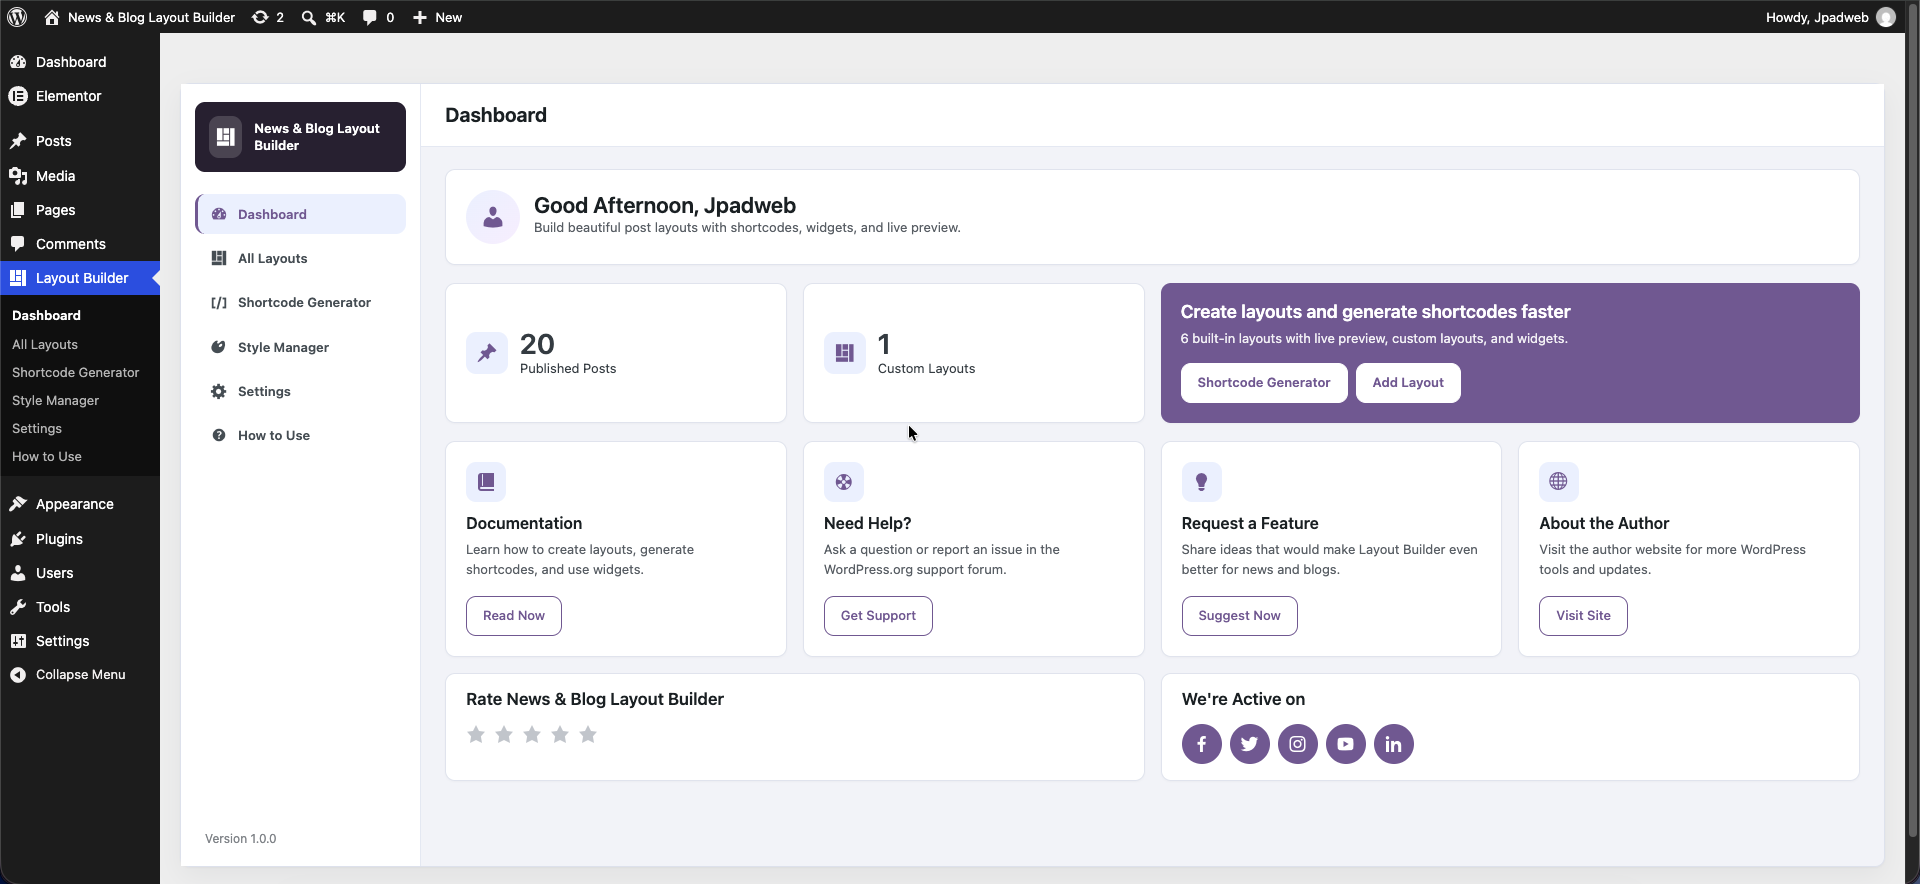This screenshot has height=884, width=1920.
Task: Click the About the Author globe icon
Action: point(1559,482)
